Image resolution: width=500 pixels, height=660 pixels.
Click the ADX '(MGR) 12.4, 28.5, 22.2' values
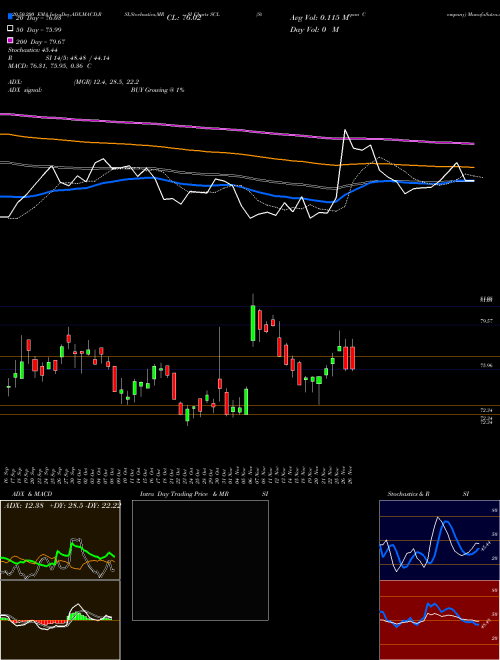tap(106, 82)
